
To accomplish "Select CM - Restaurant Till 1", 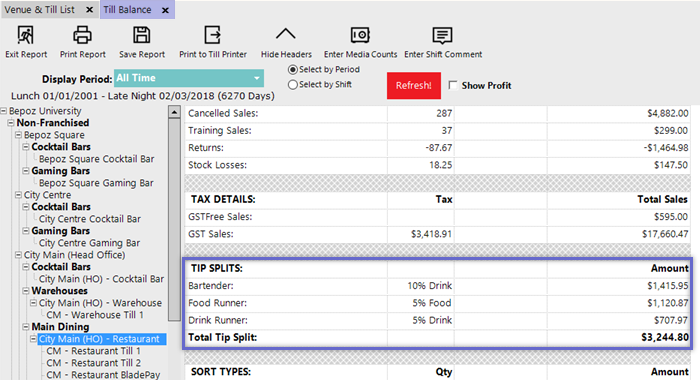I will [93, 351].
